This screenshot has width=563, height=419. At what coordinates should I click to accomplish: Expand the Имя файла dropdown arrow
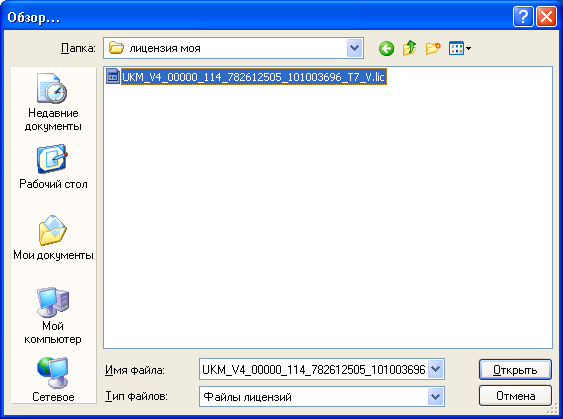point(435,369)
